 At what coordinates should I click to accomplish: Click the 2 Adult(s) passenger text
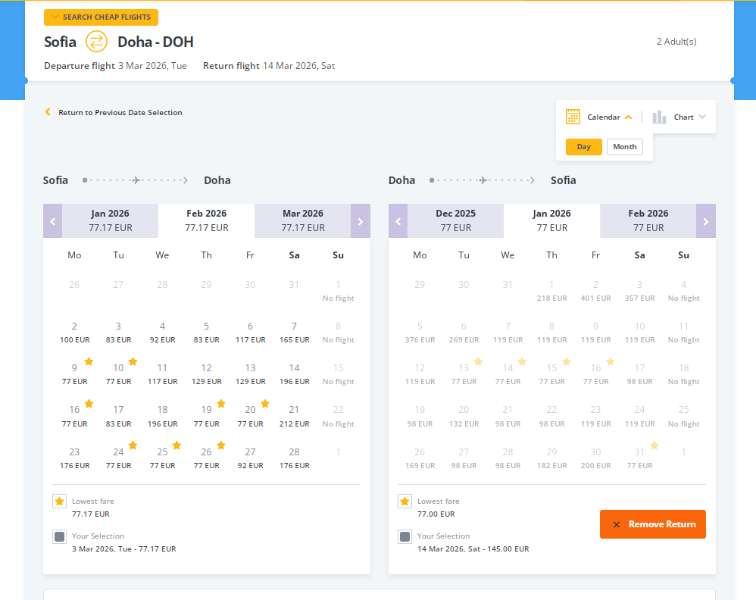coord(676,41)
